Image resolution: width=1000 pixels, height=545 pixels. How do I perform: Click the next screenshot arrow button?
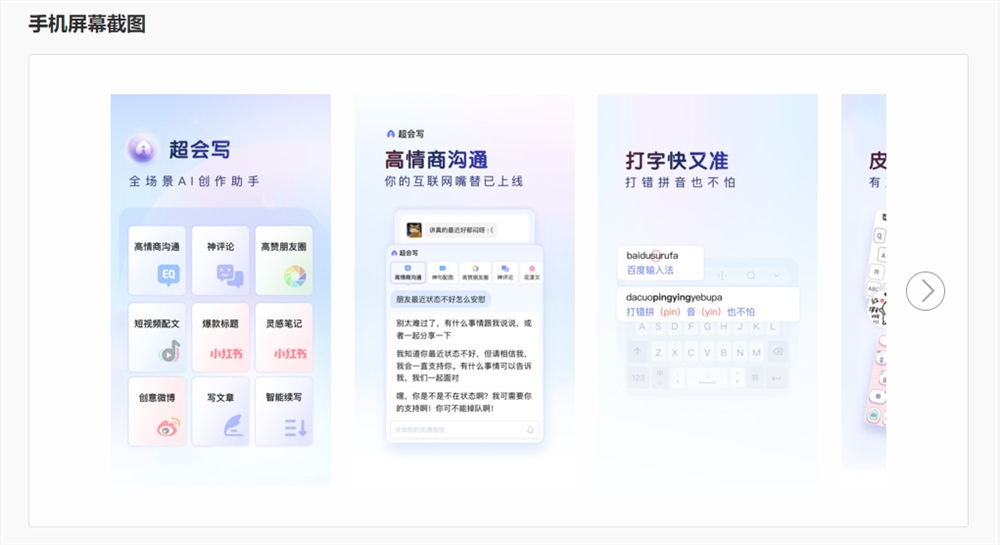925,291
